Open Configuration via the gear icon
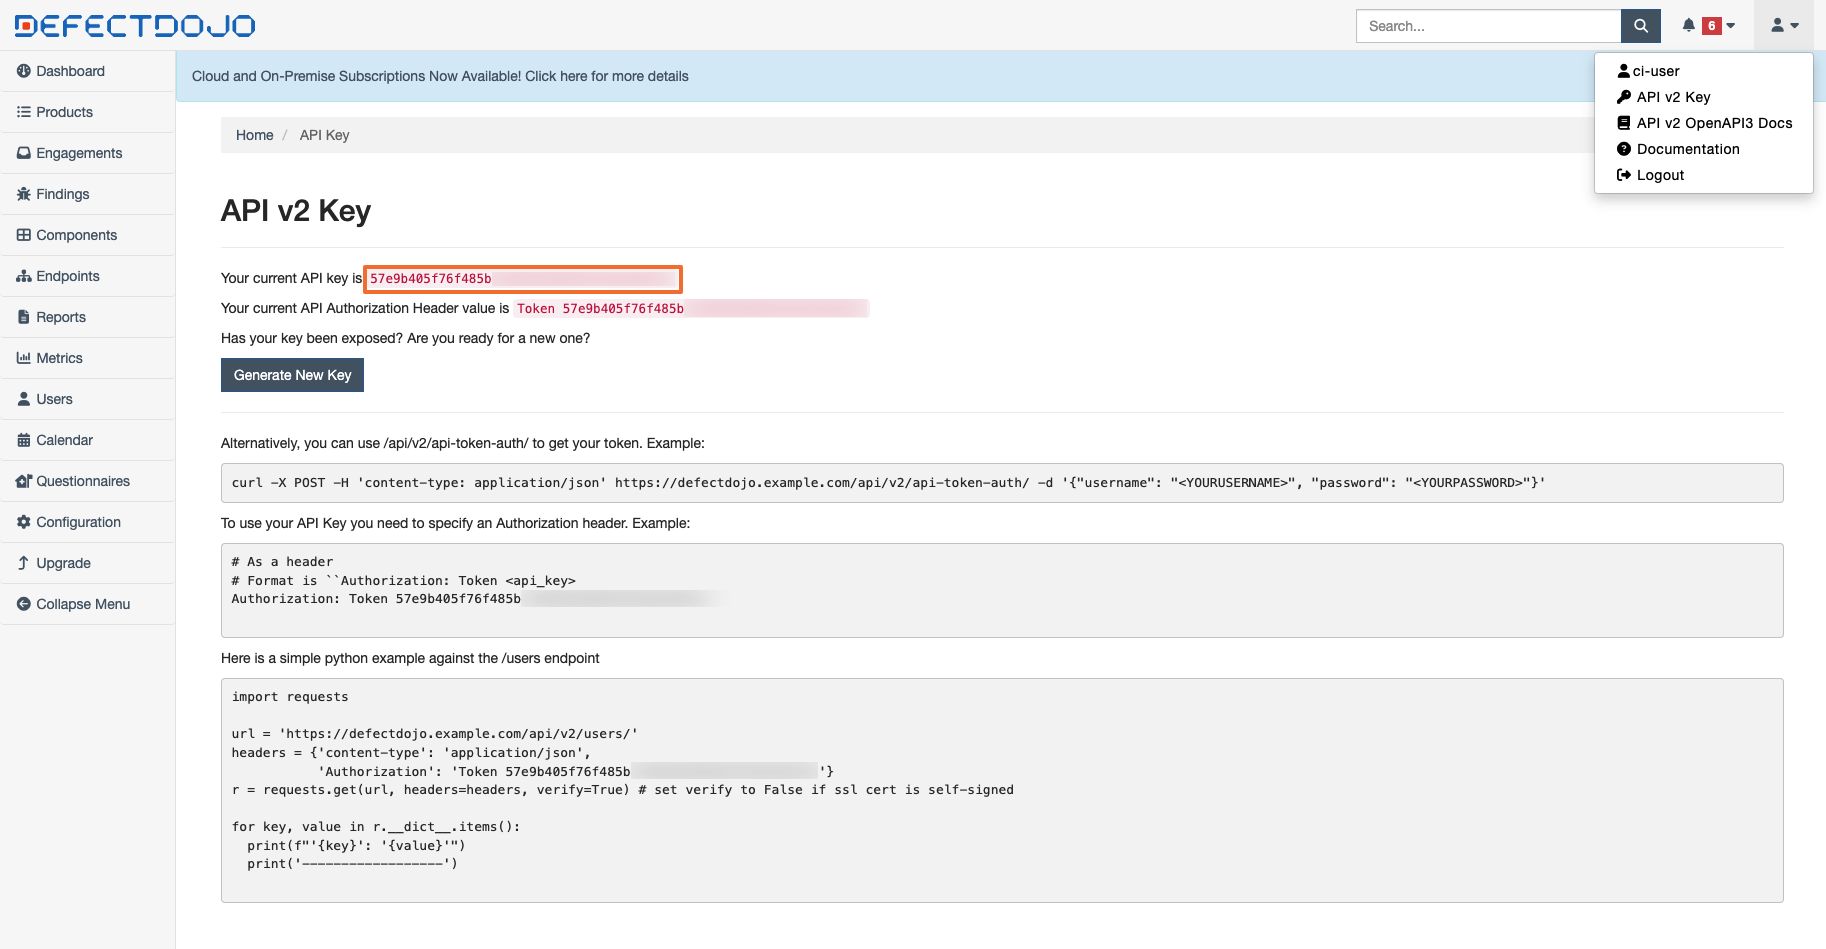 (x=78, y=522)
